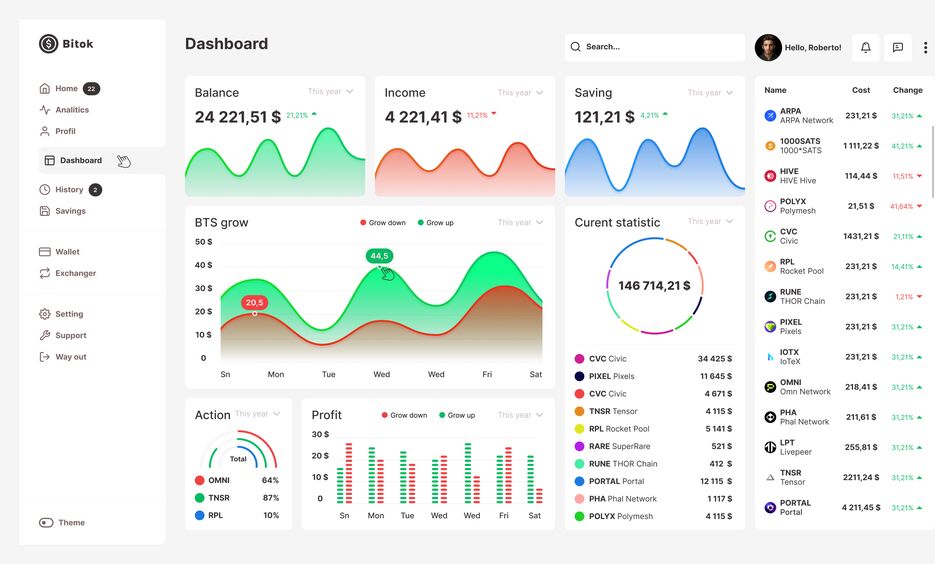Toggle the Theme switch
The height and width of the screenshot is (564, 935).
click(x=46, y=522)
